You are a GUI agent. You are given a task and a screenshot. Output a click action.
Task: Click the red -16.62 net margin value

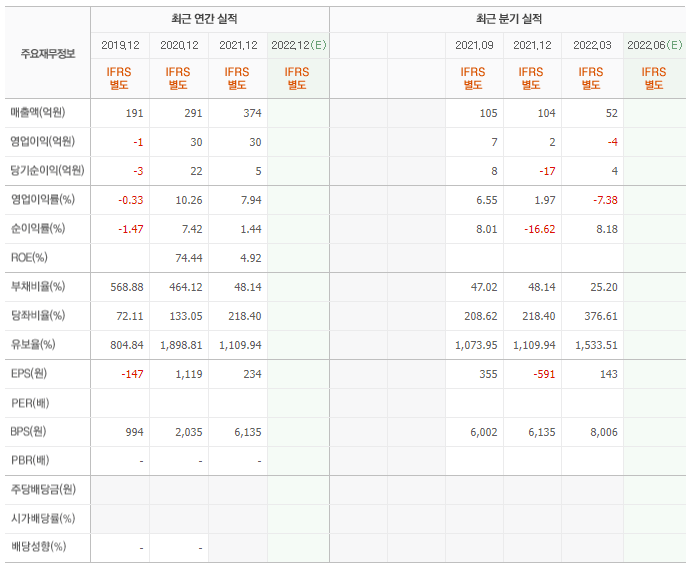tap(539, 229)
